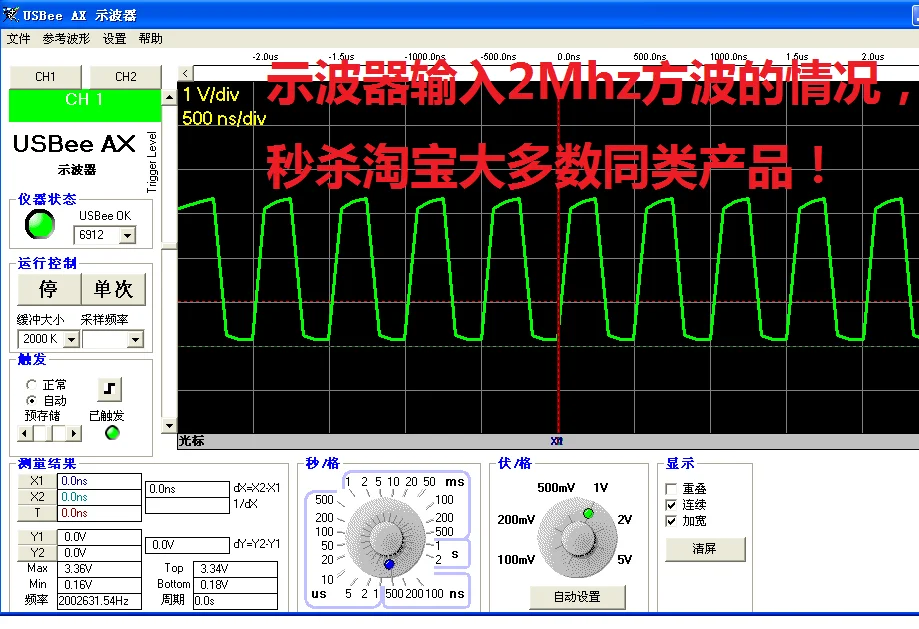The image size is (919, 629).
Task: Set volts knob to 500mV
Action: [x=556, y=488]
